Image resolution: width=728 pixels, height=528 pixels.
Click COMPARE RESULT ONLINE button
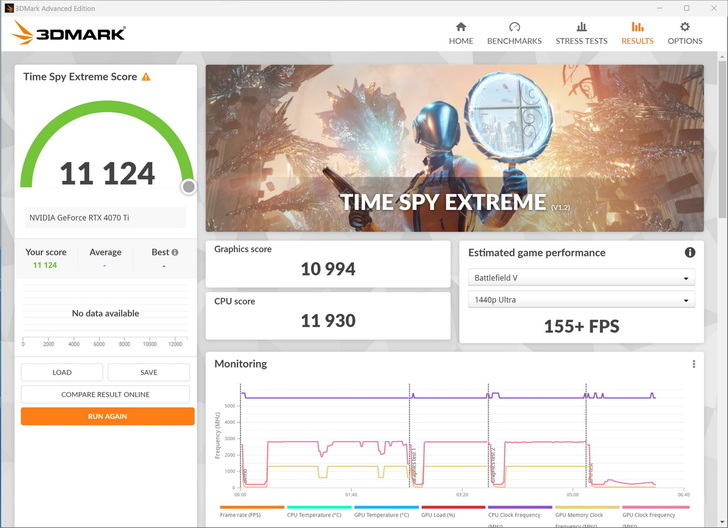point(105,394)
